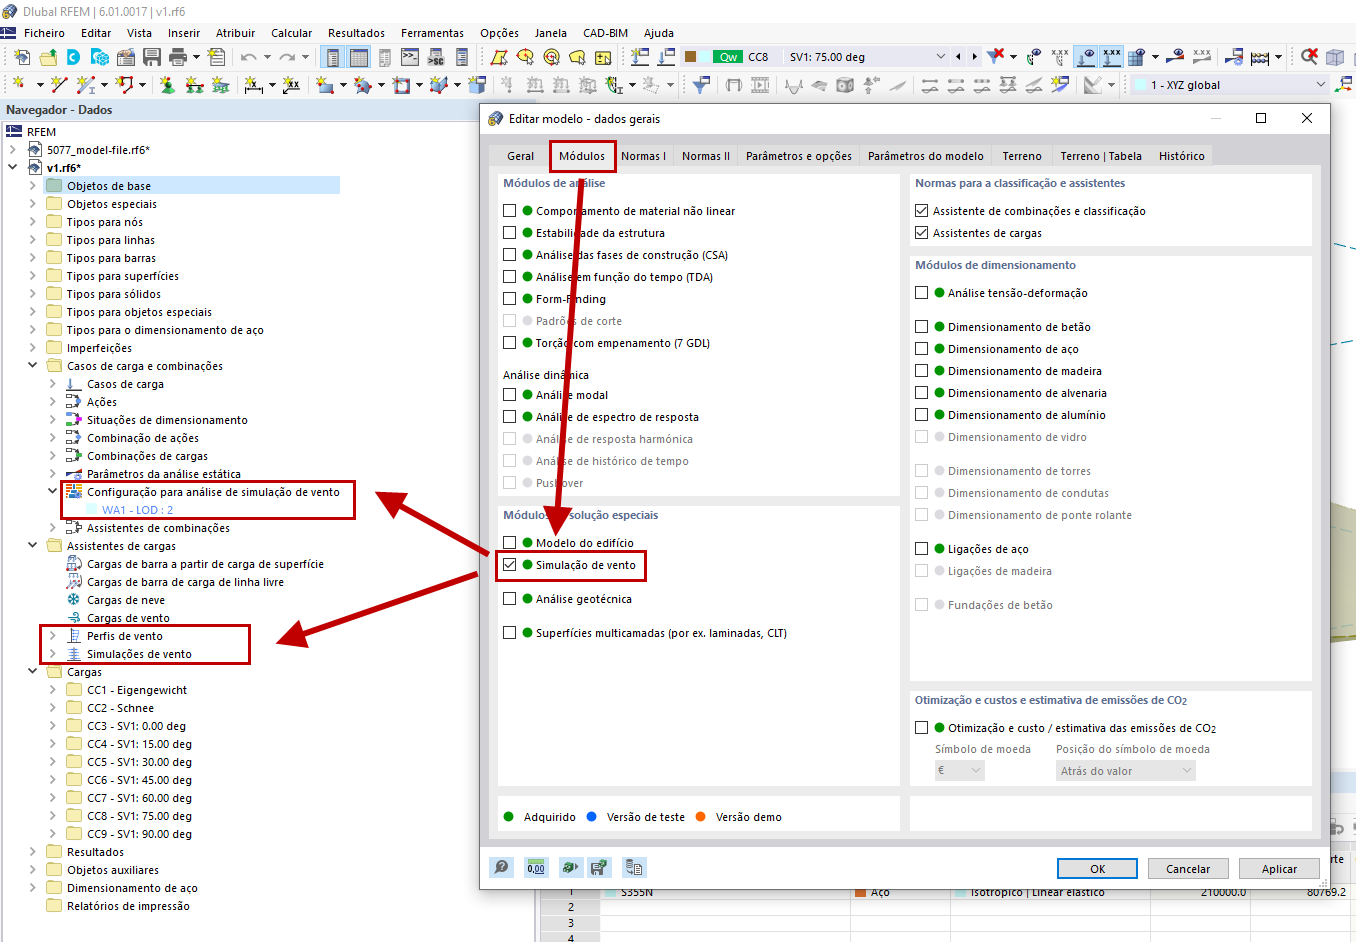Open the Print function in the toolbar

tap(177, 57)
